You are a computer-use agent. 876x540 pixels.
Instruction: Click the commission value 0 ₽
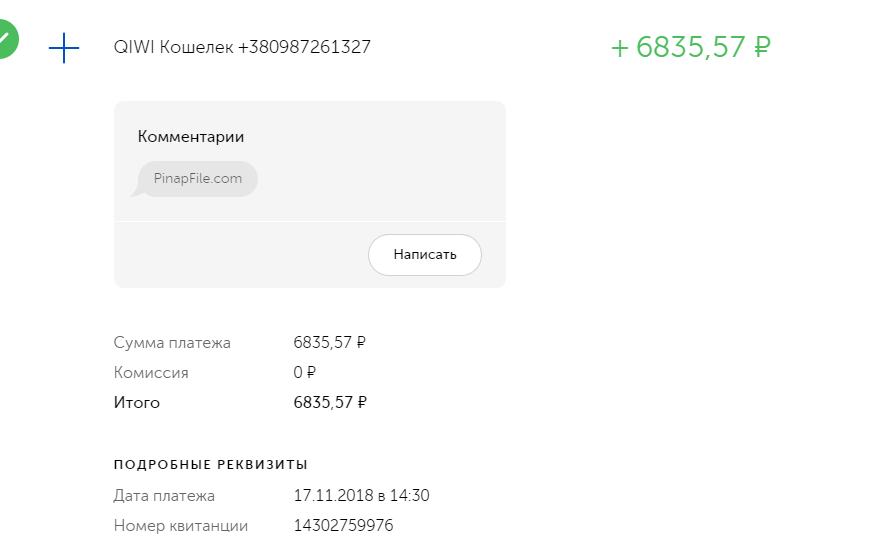pos(304,373)
